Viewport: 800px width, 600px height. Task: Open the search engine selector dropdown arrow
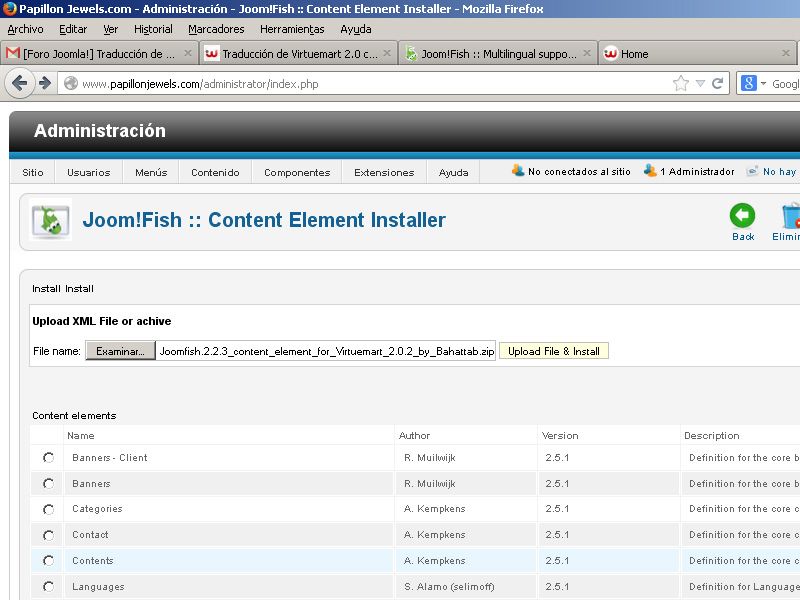point(763,83)
